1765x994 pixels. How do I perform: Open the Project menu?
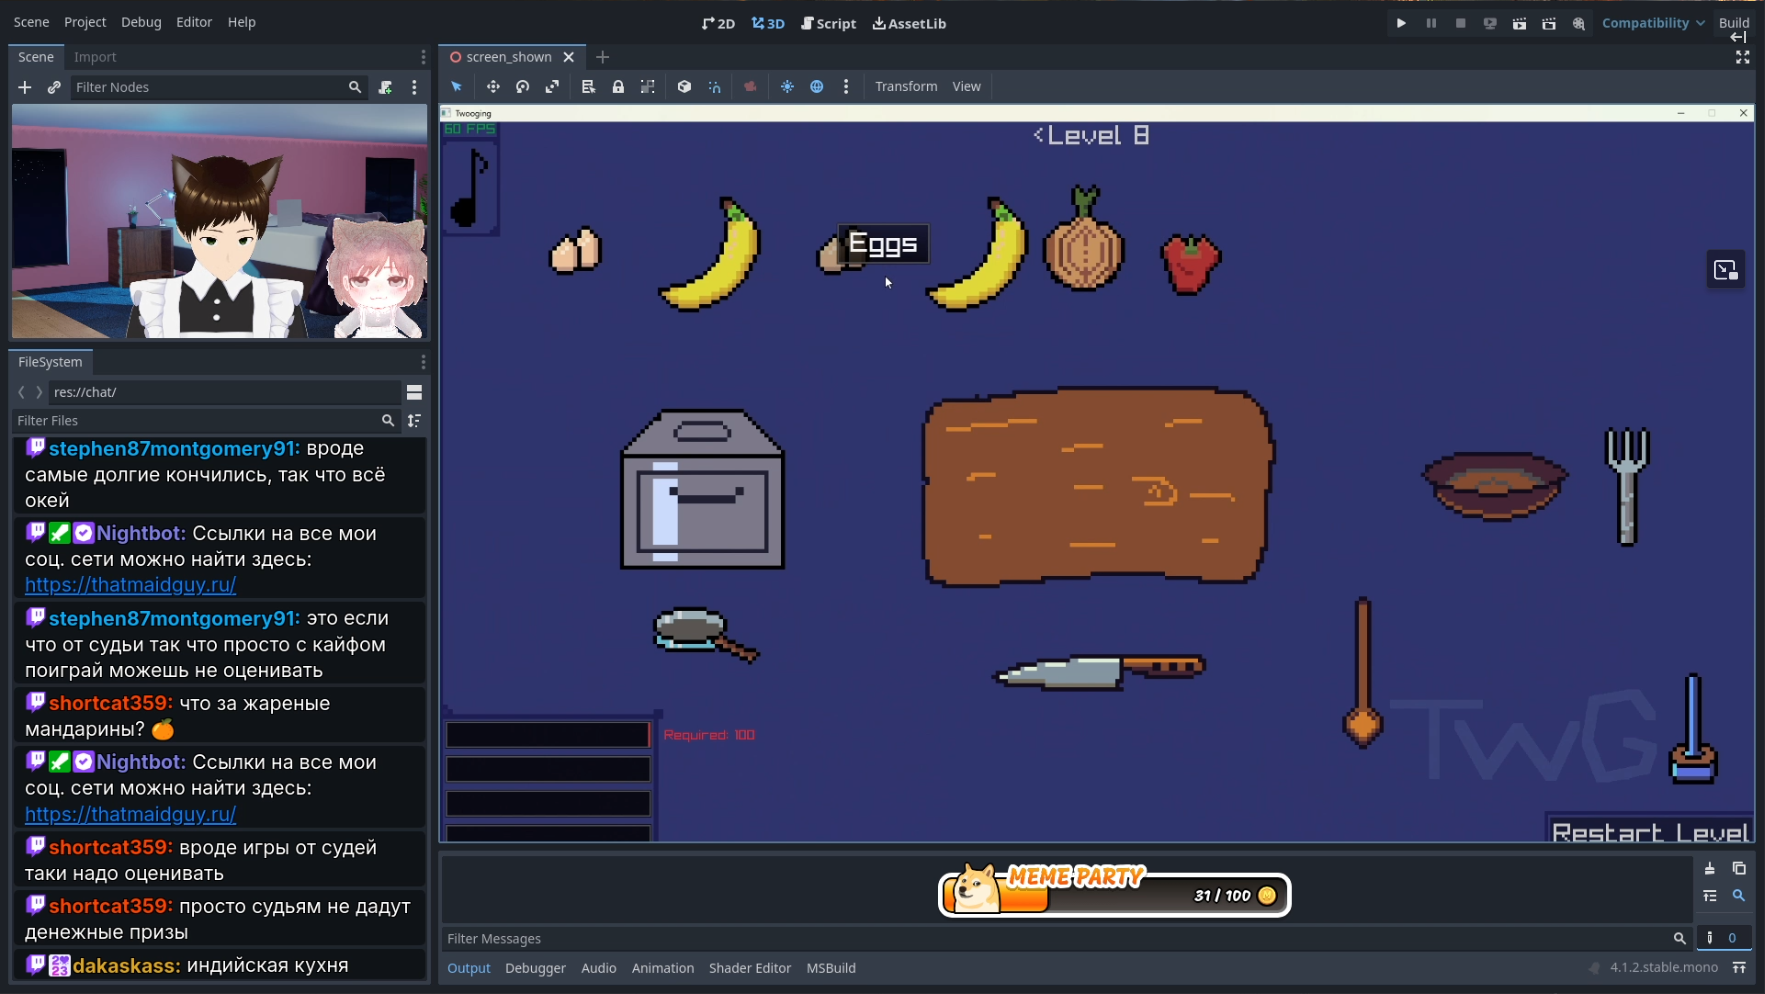pos(85,22)
